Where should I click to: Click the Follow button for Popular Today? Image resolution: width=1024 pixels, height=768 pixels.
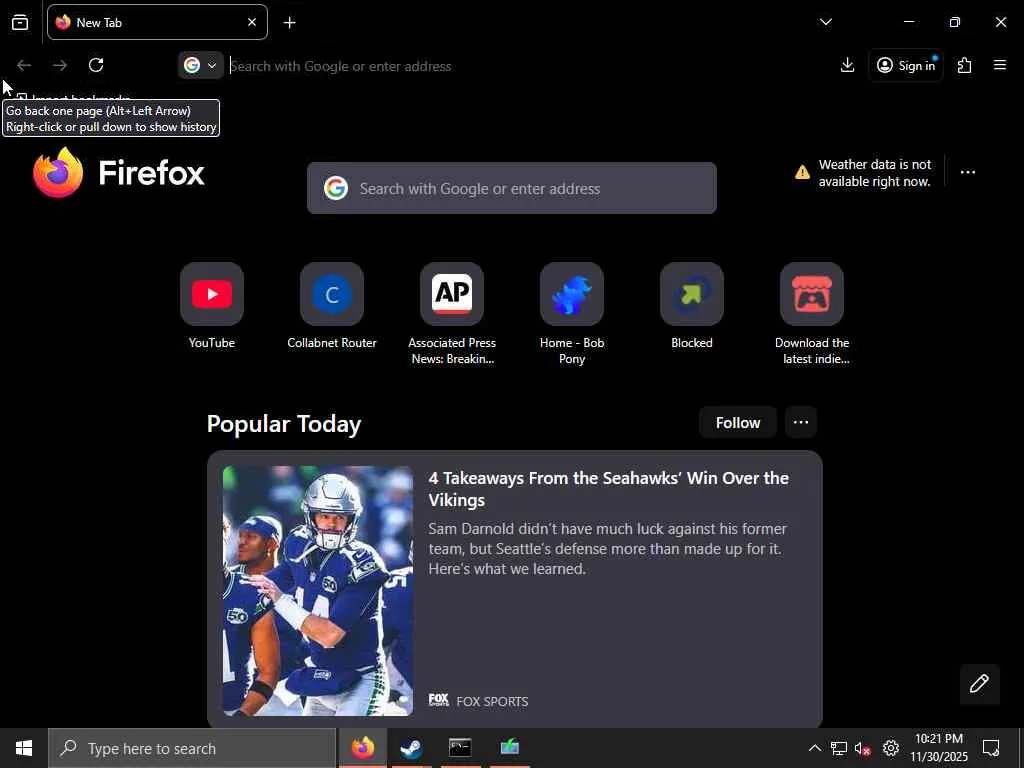[738, 423]
